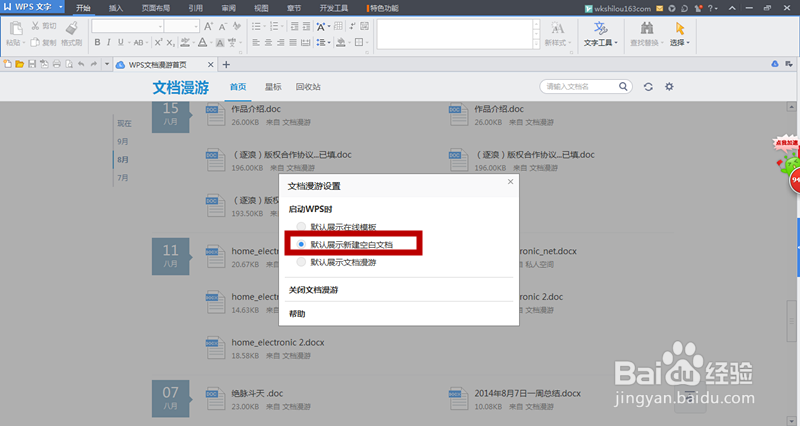Click the Copy (复制) button

tap(43, 42)
